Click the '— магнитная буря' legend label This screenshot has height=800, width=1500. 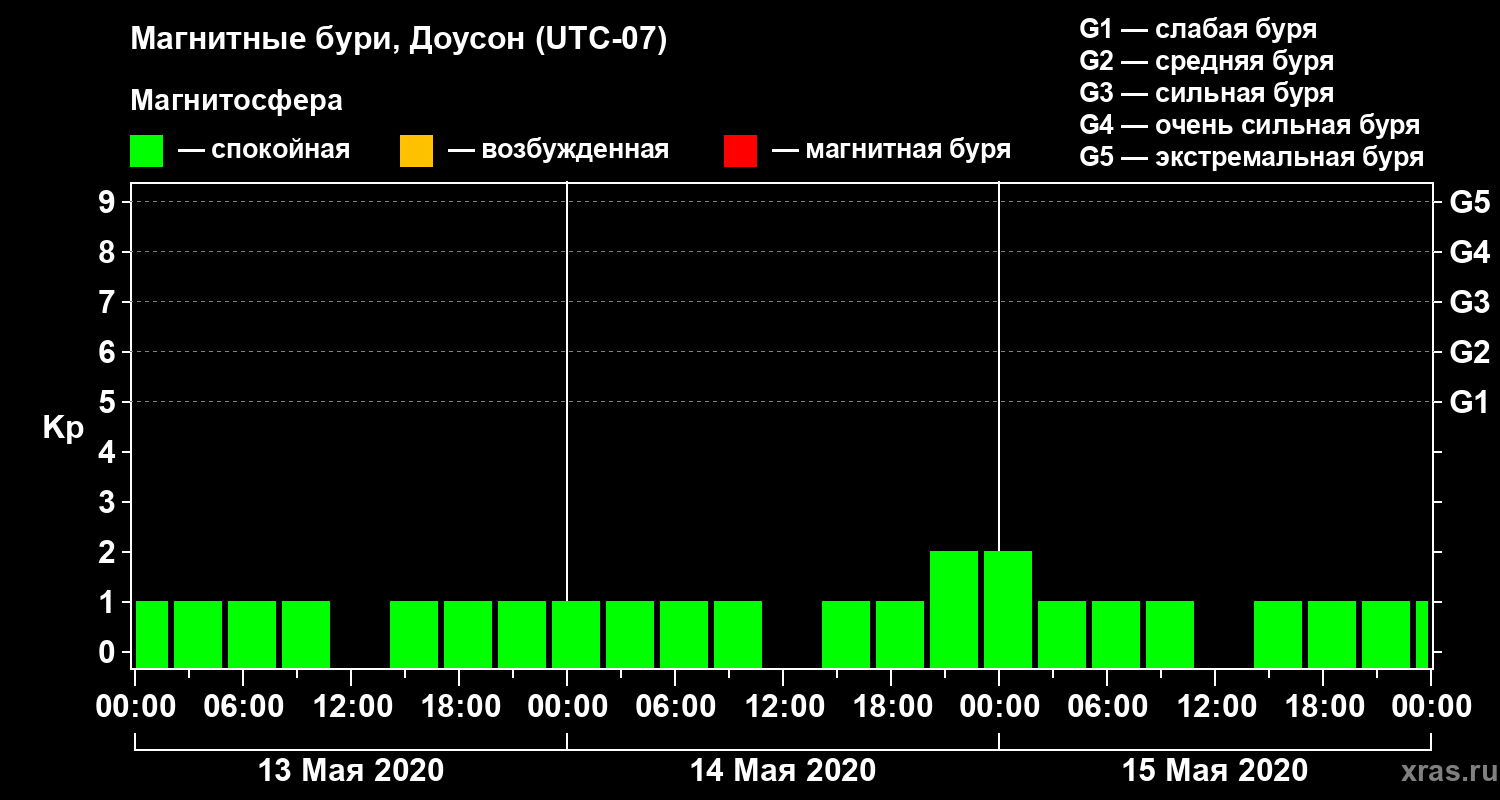coord(891,150)
